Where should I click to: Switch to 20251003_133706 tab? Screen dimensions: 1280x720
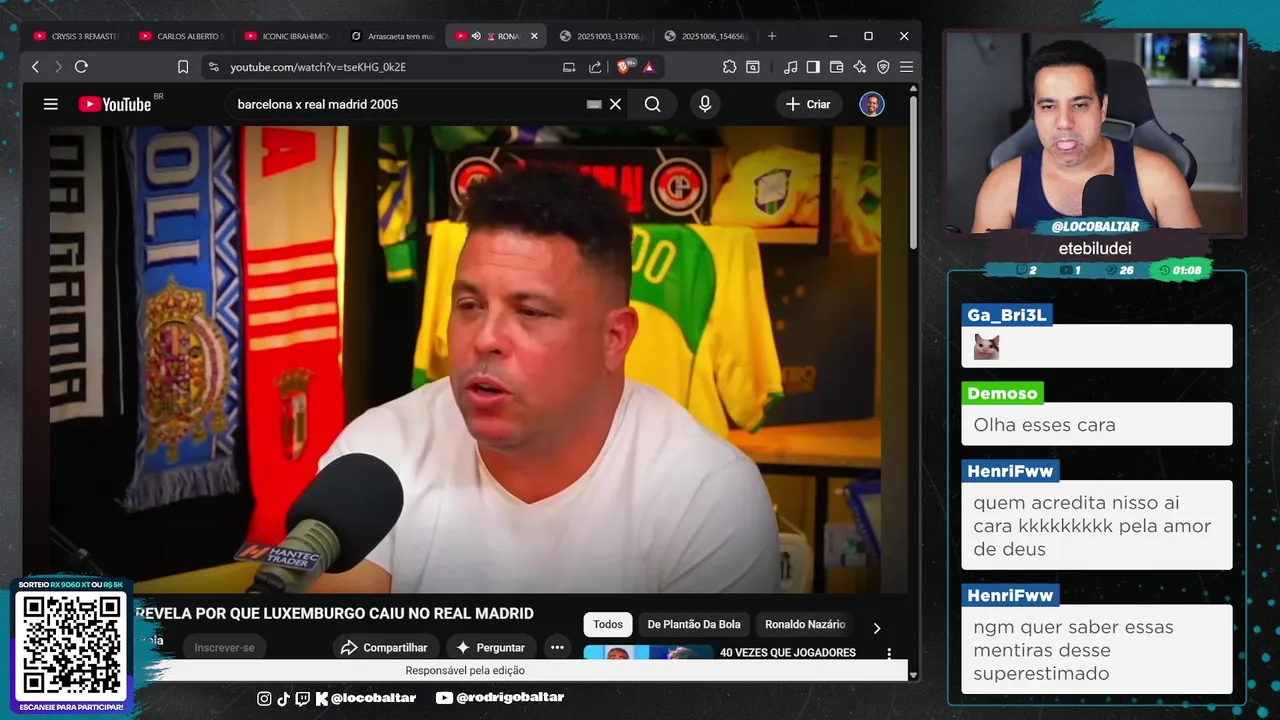601,36
